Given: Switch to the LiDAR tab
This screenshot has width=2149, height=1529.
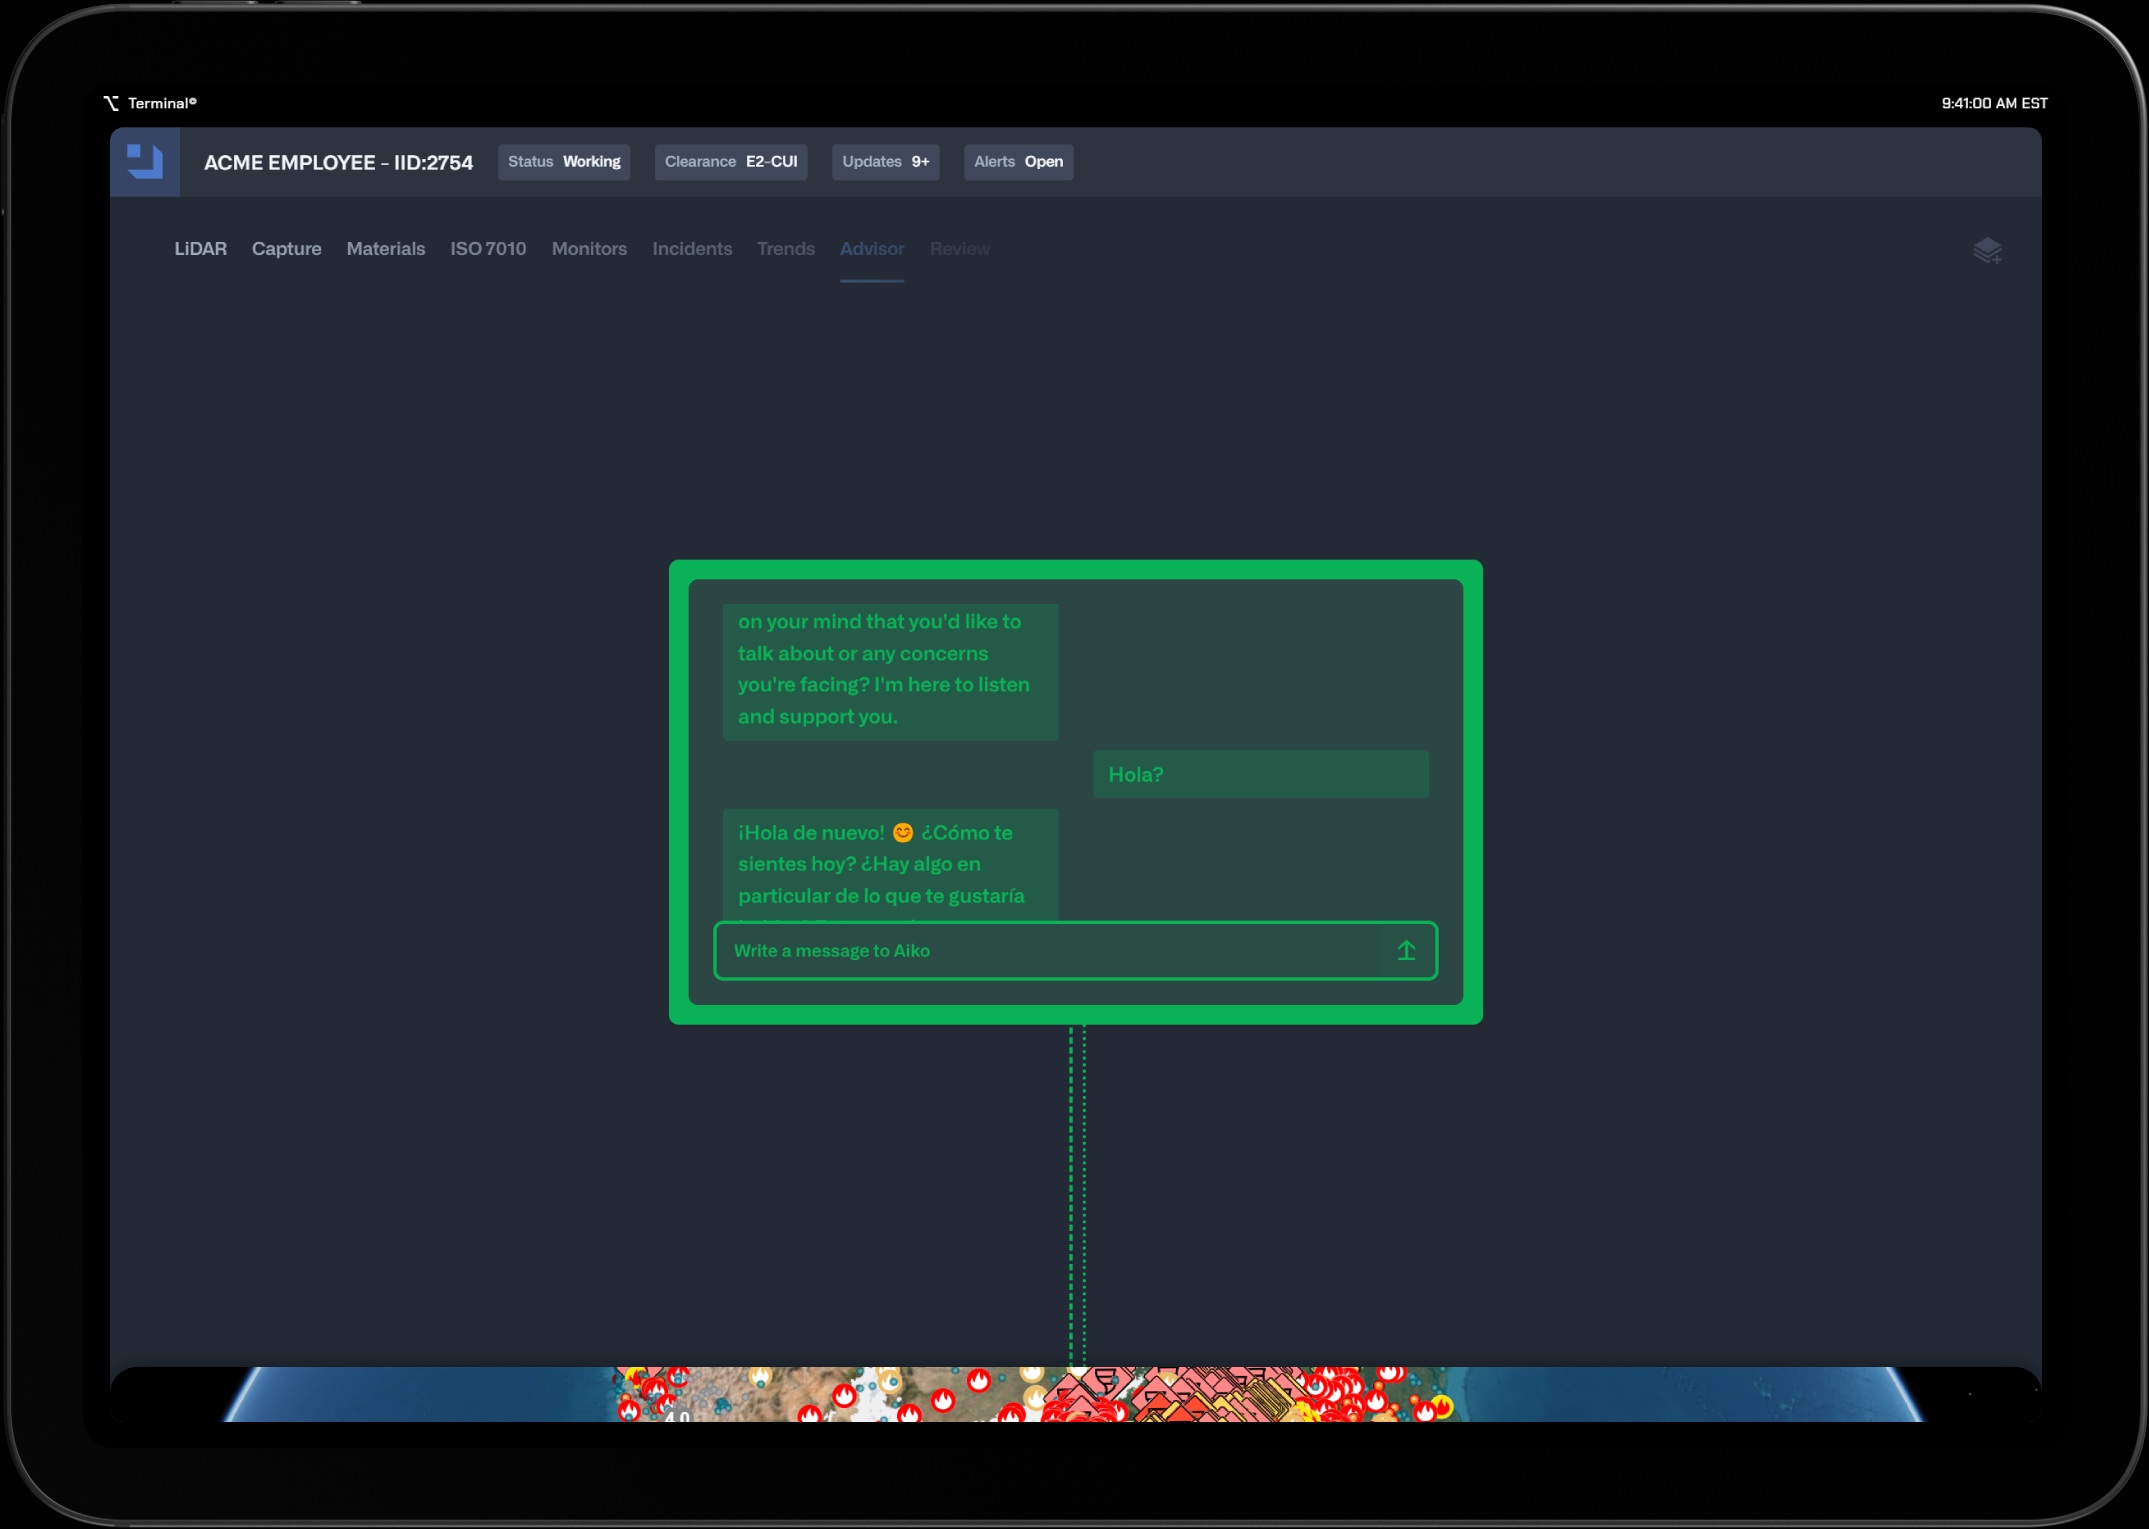Looking at the screenshot, I should [x=200, y=249].
